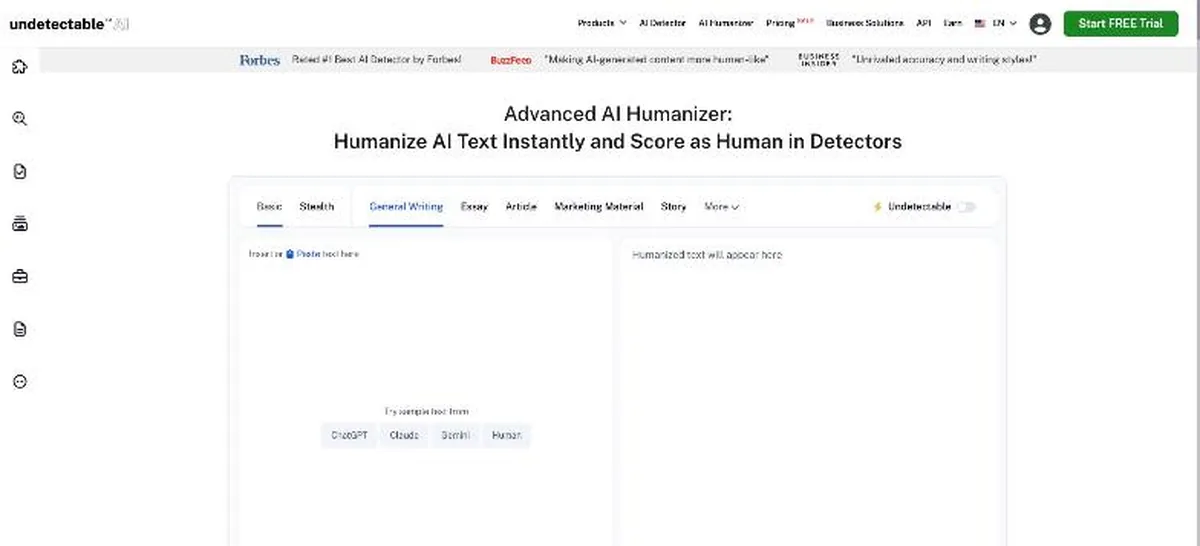This screenshot has width=1200, height=546.
Task: Open Business Solutions link
Action: (864, 23)
